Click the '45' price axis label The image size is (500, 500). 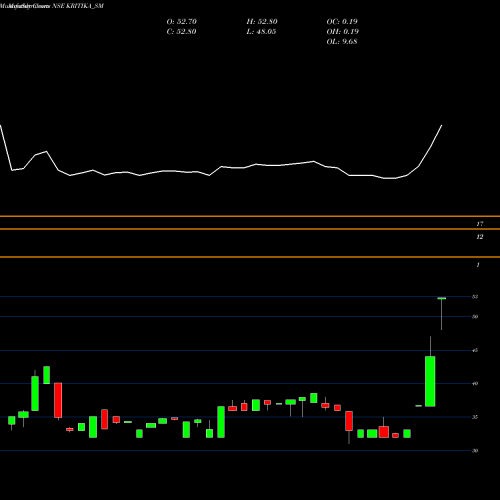475,350
